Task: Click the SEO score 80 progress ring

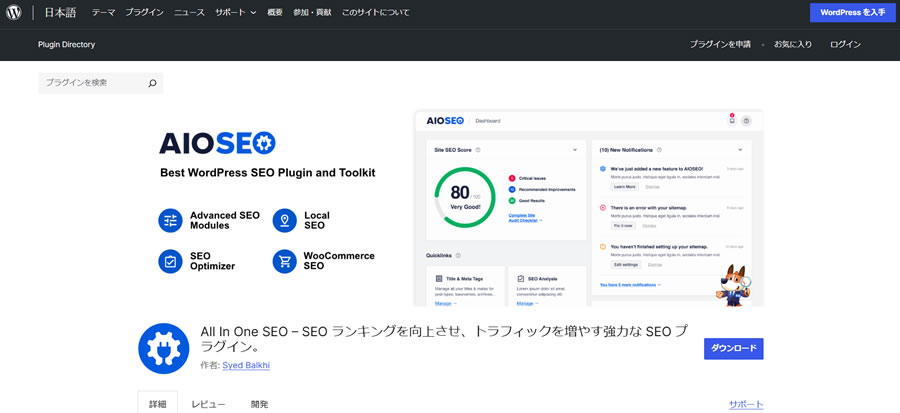Action: pyautogui.click(x=465, y=197)
